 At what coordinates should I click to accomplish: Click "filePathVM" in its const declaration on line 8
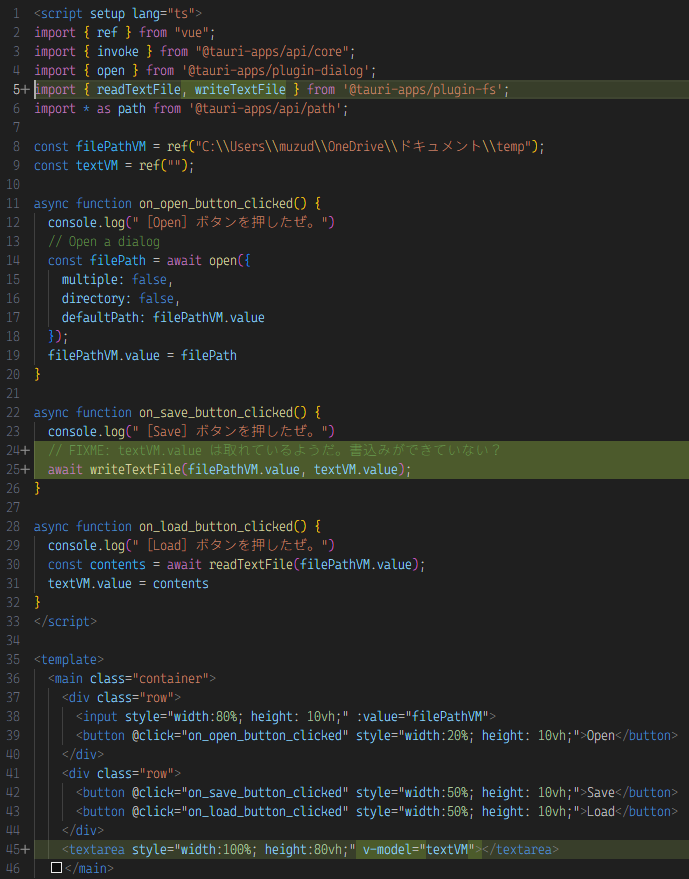[111, 147]
